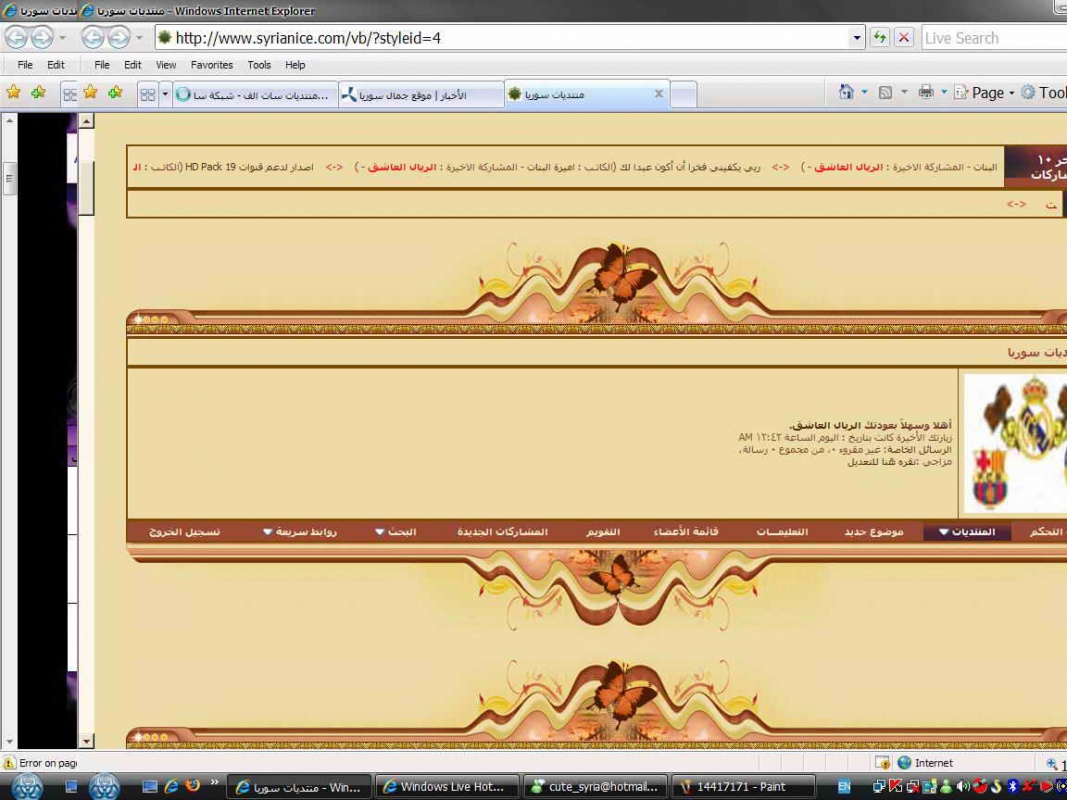Launch Firefox from the quick launch bar

click(193, 786)
